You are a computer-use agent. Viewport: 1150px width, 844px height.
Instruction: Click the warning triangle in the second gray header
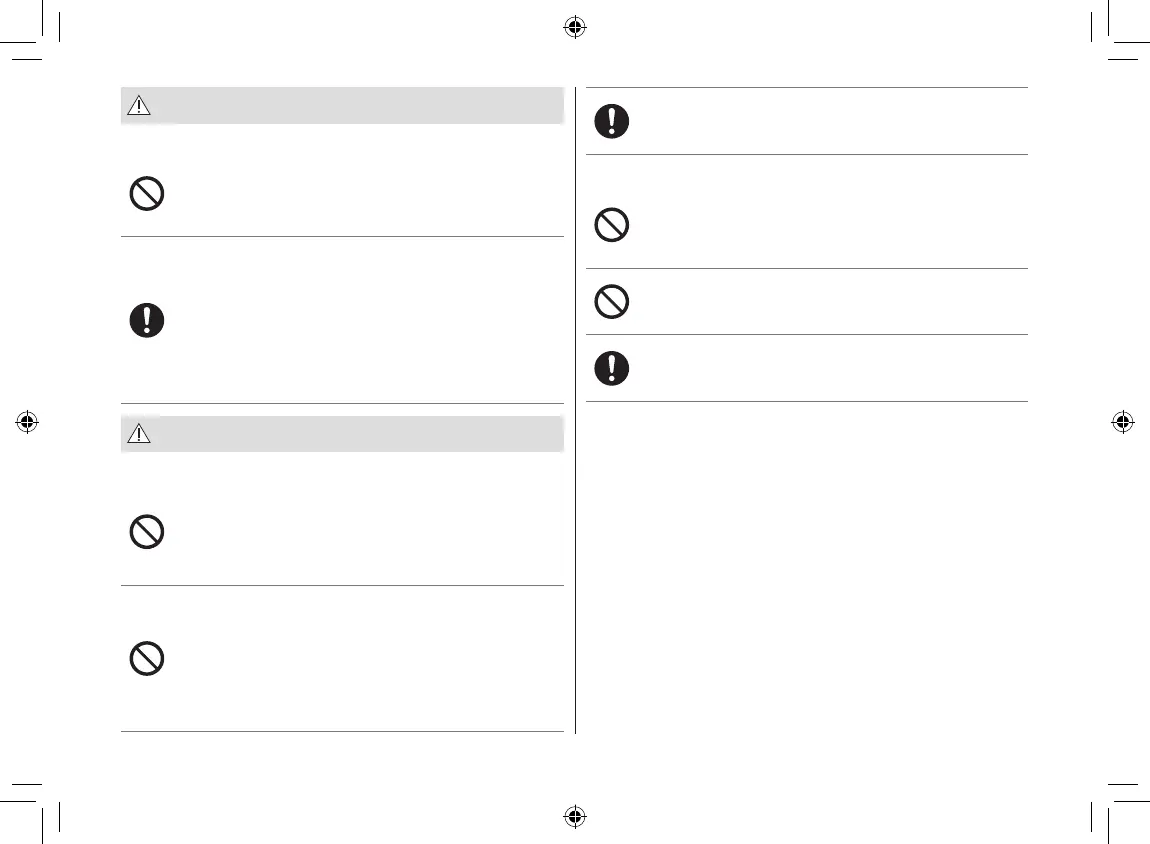click(138, 434)
